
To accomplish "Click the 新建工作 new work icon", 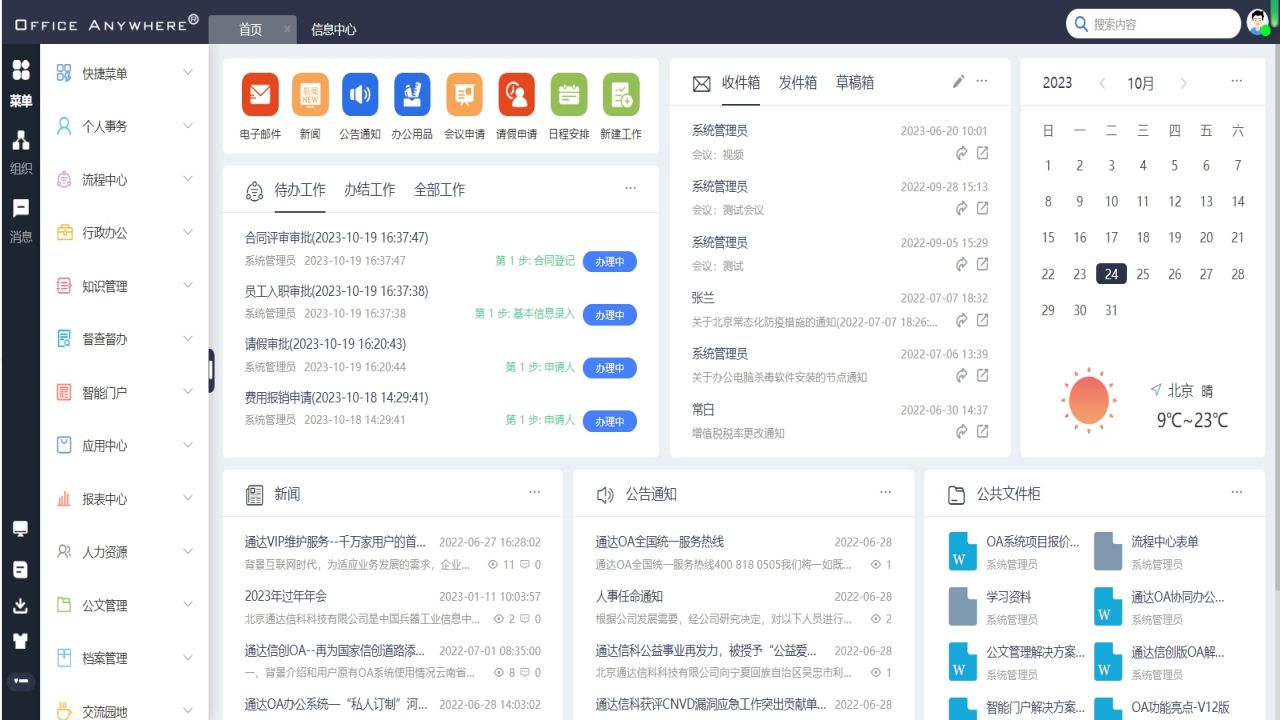I will [x=621, y=95].
